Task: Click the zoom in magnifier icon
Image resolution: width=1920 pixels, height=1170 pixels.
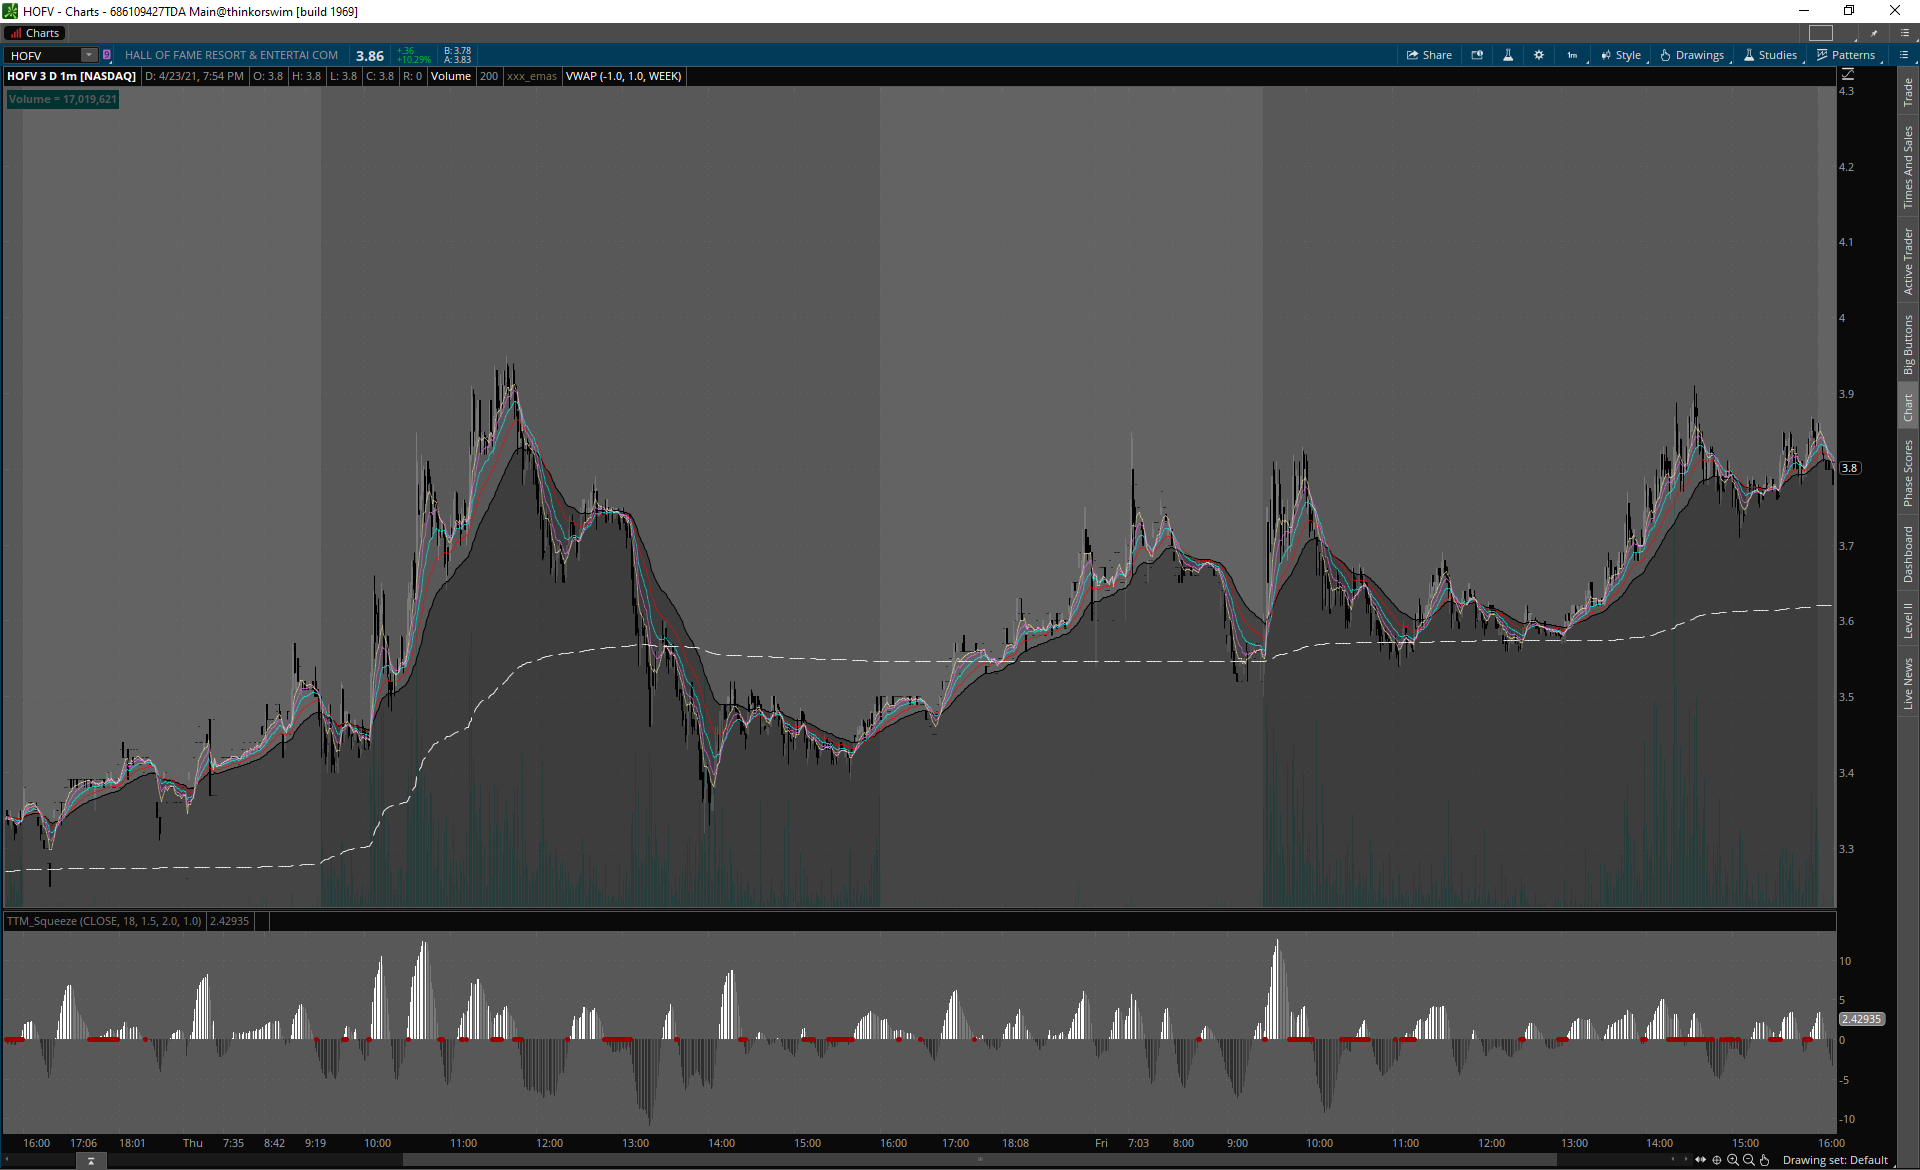Action: (1733, 1160)
